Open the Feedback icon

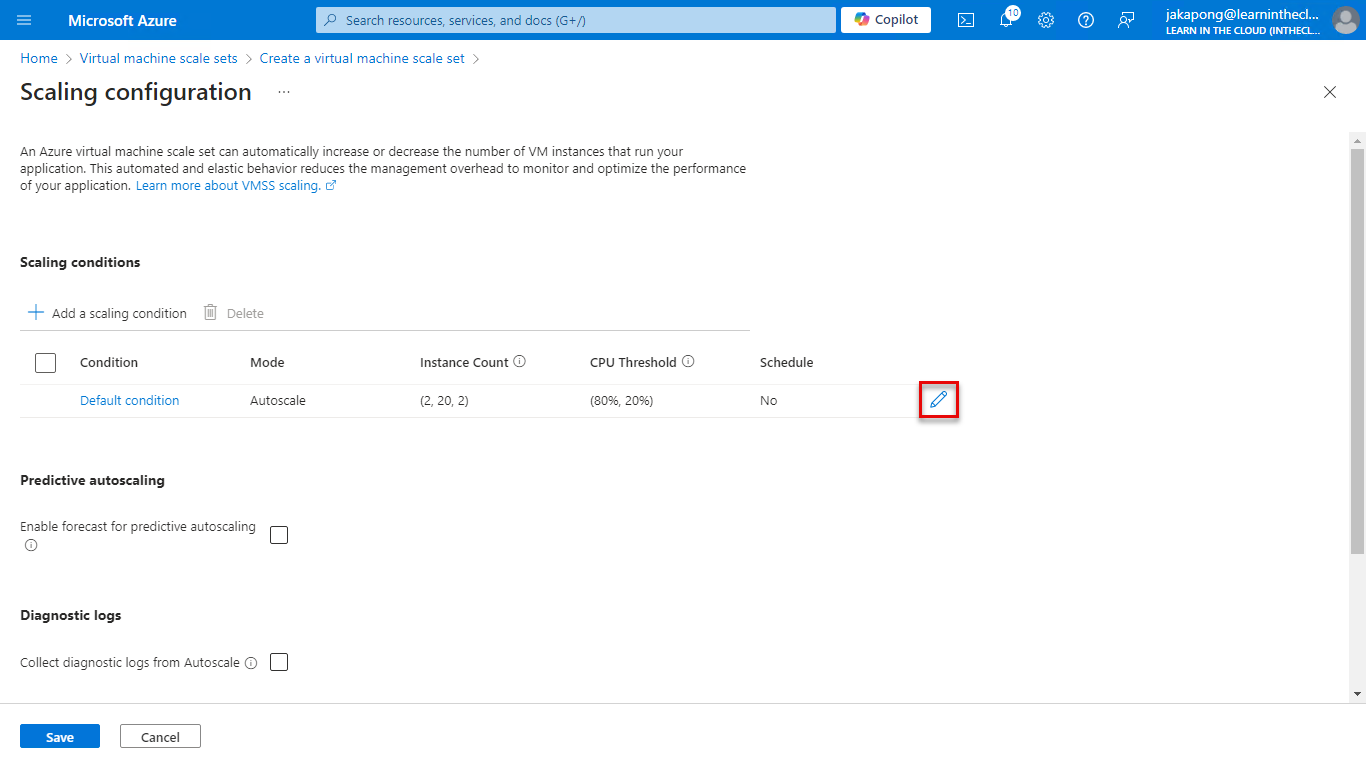click(x=1126, y=20)
